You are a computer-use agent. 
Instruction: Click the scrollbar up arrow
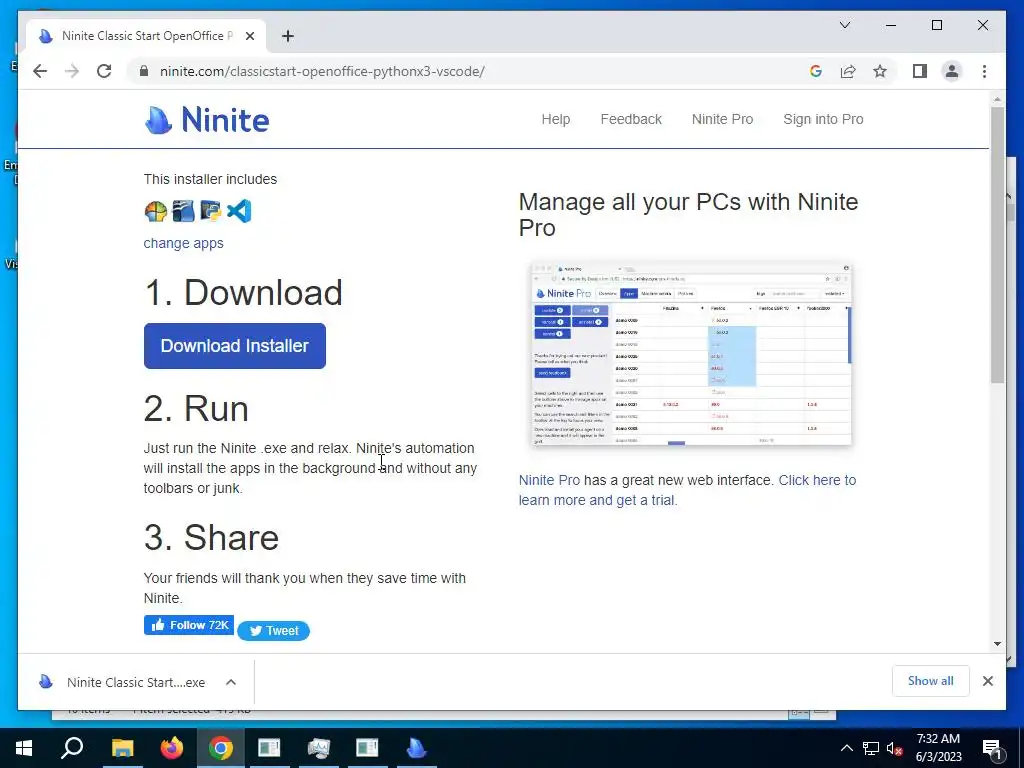997,99
